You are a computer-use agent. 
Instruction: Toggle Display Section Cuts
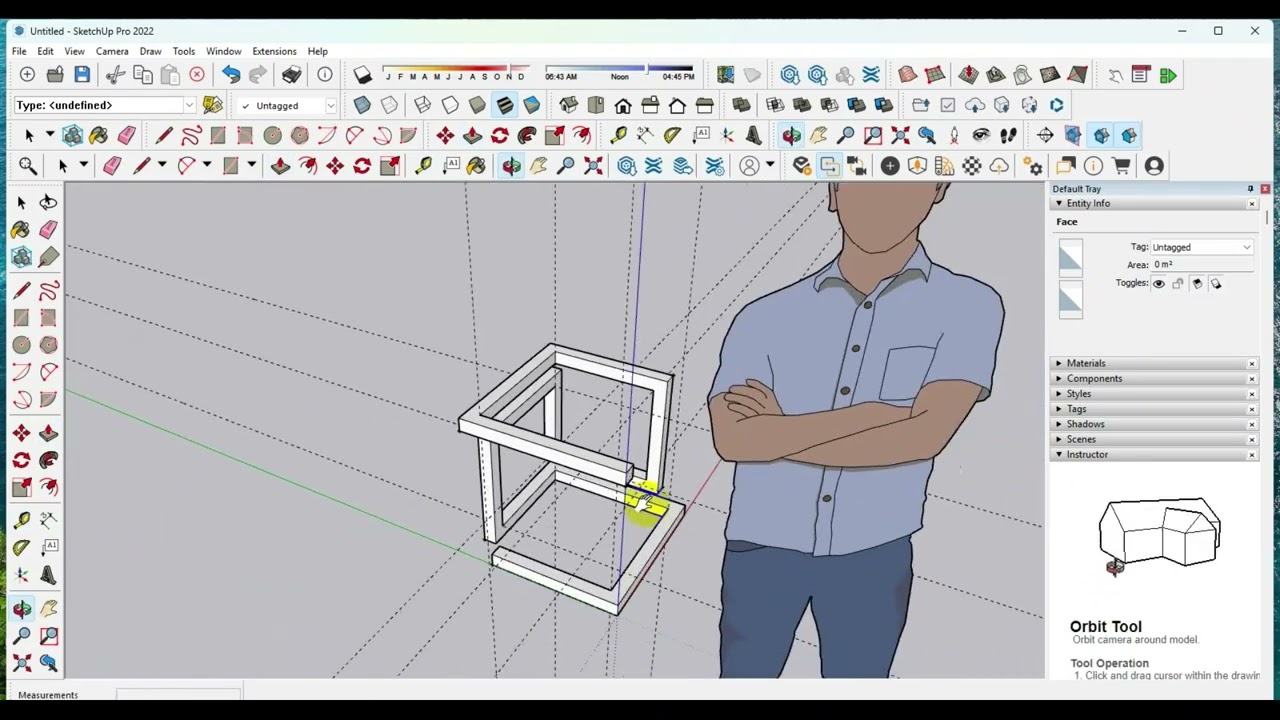(1101, 135)
